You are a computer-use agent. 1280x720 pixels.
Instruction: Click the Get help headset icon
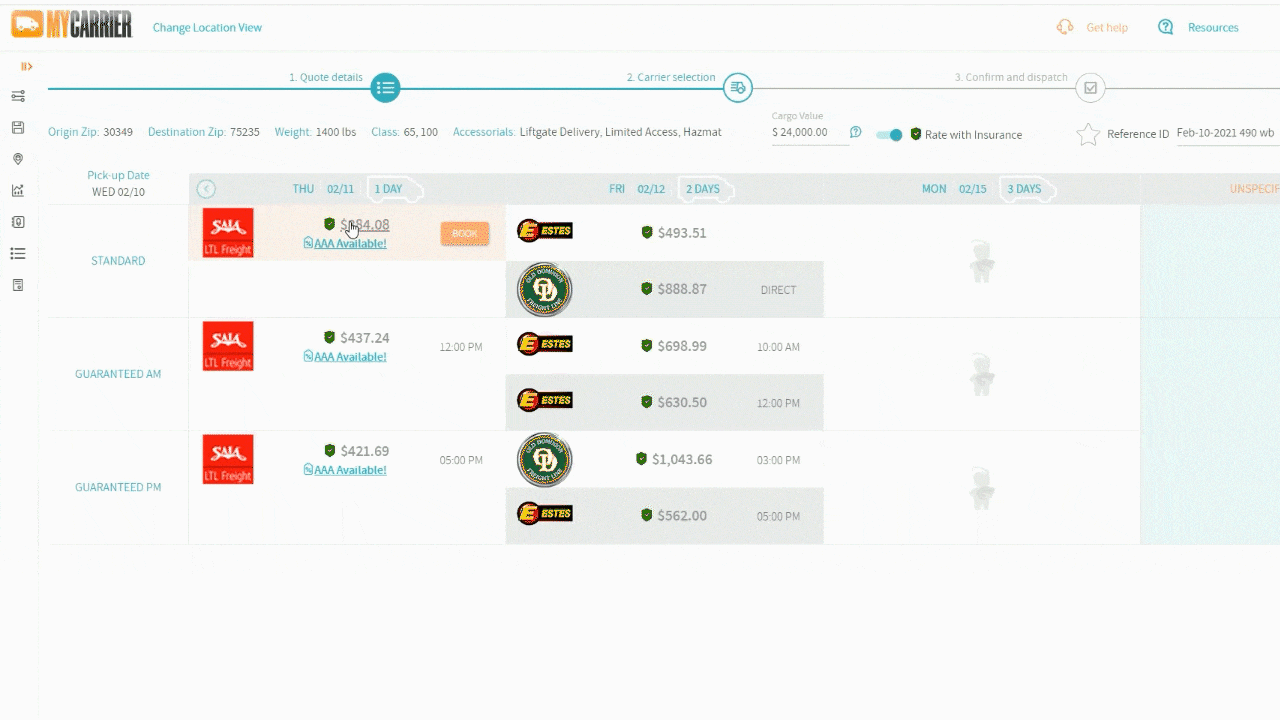pyautogui.click(x=1065, y=27)
